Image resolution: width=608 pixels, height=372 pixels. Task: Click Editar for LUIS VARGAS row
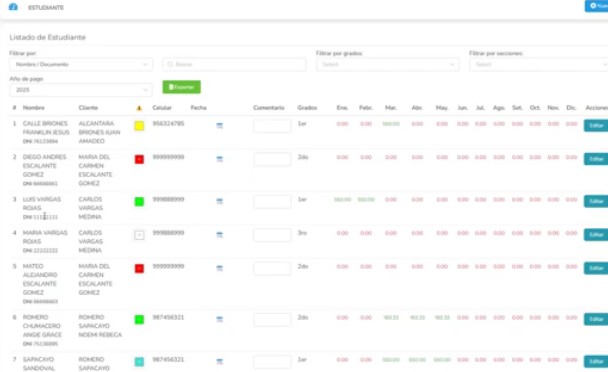coord(596,201)
